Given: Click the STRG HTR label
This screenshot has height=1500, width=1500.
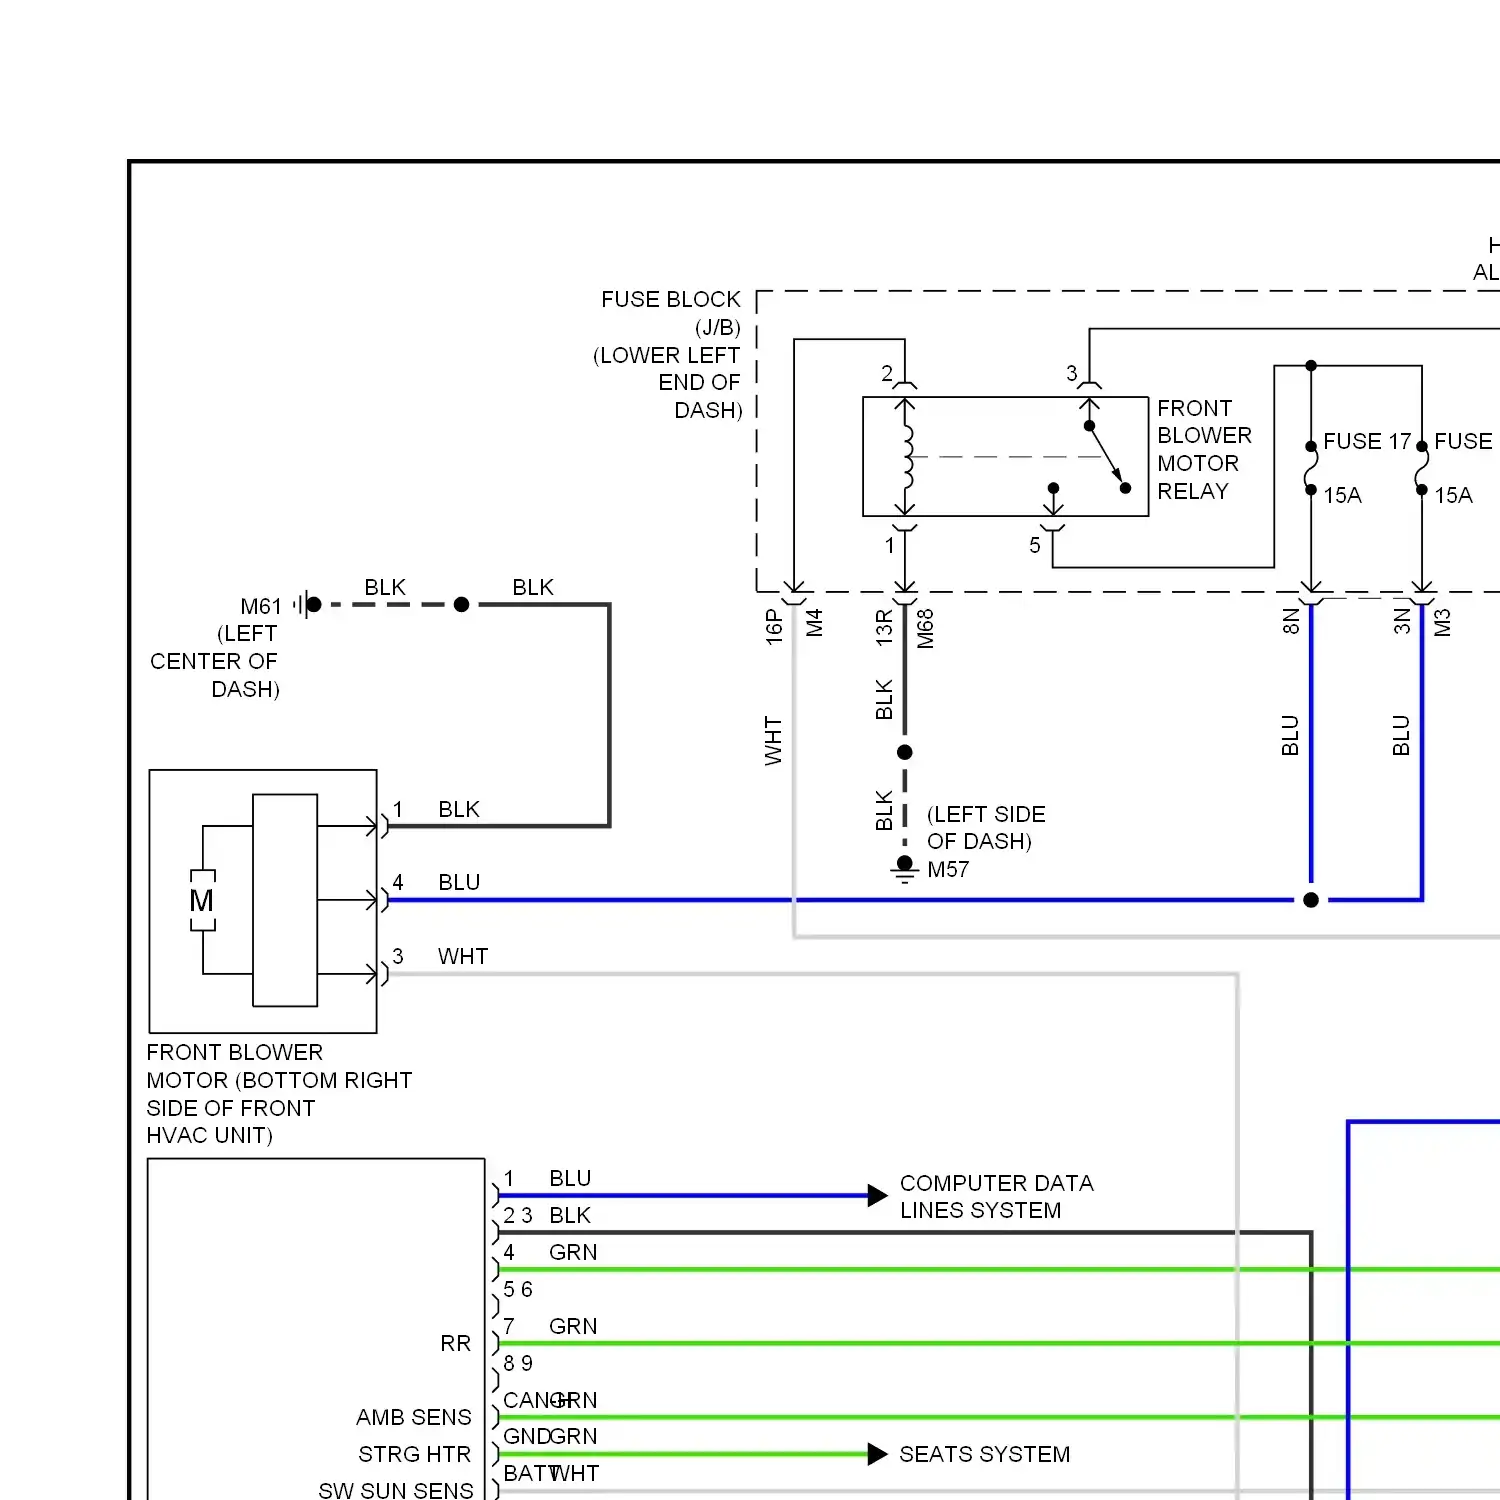Looking at the screenshot, I should pos(415,1454).
